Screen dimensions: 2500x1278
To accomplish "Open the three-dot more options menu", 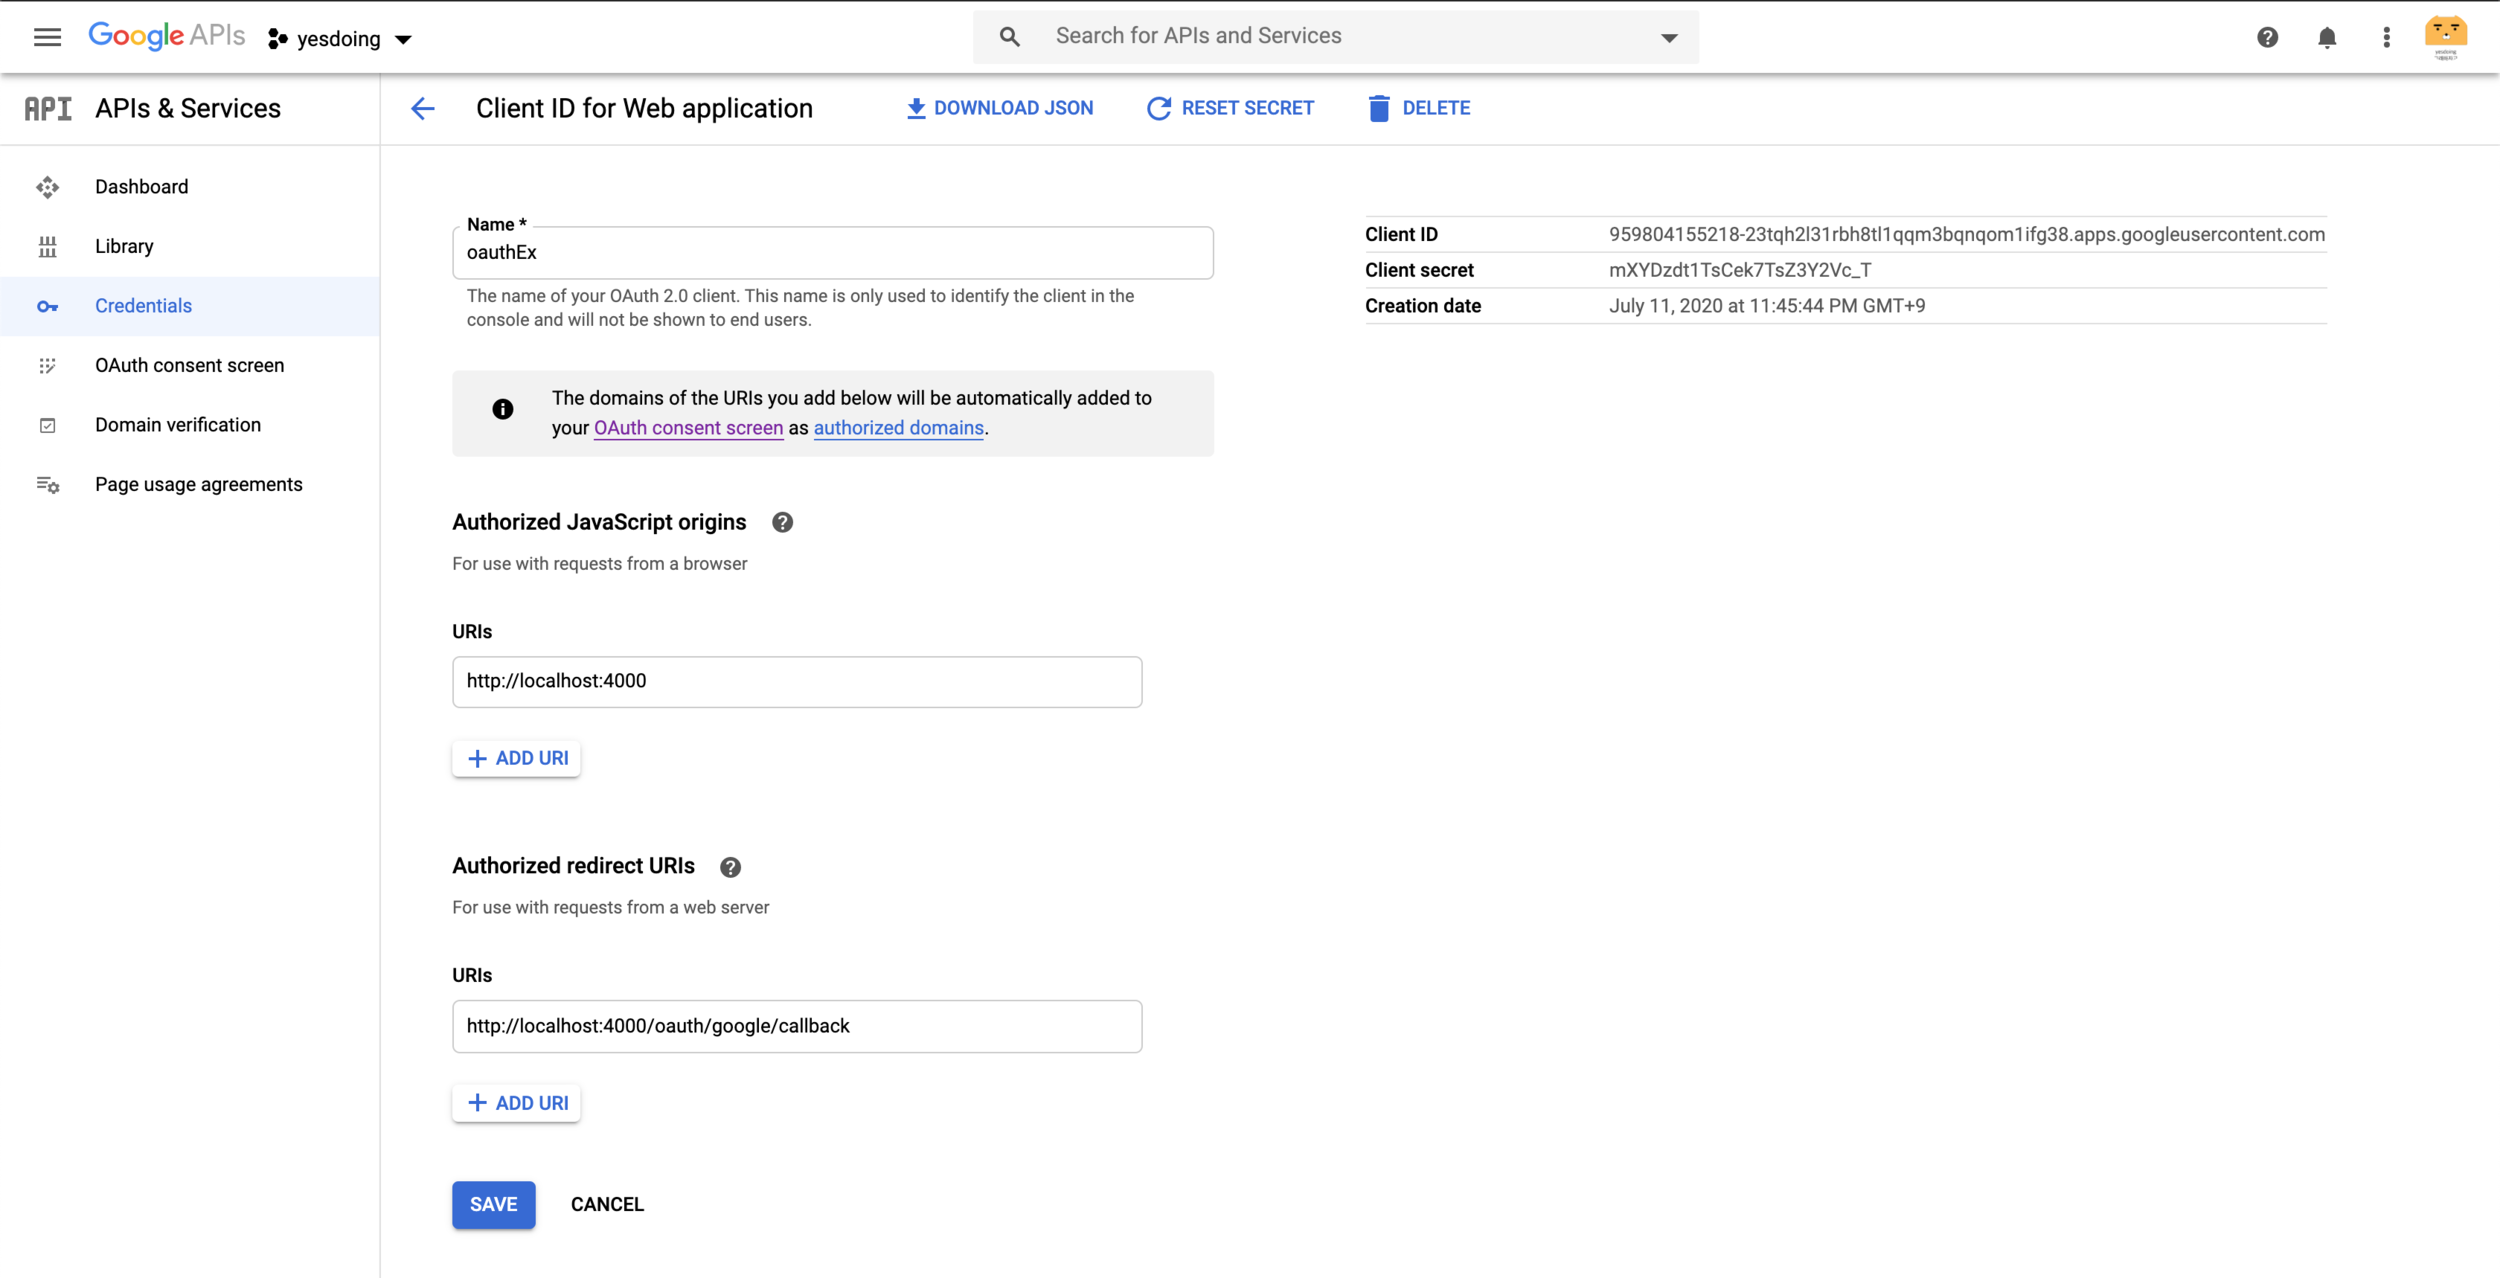I will (2386, 37).
